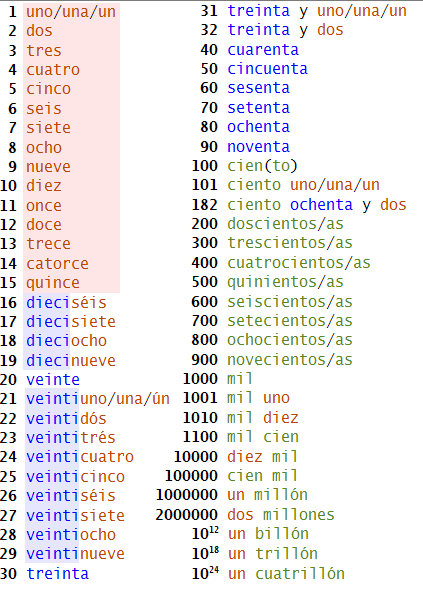Click the word "dos" in row 2
The height and width of the screenshot is (589, 423).
(39, 31)
